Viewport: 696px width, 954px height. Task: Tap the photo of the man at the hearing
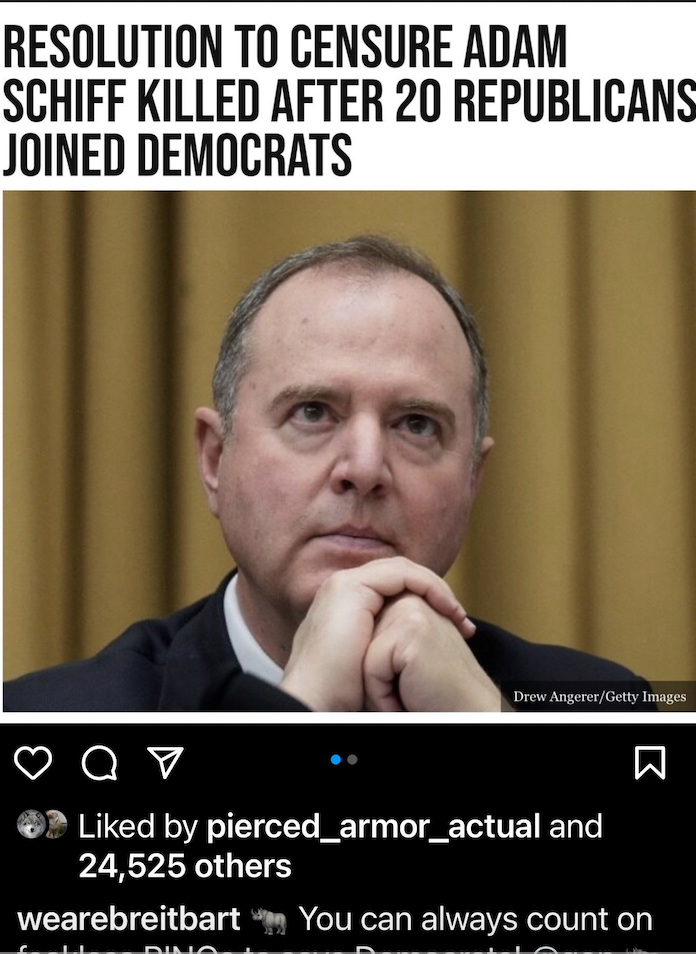click(x=349, y=451)
